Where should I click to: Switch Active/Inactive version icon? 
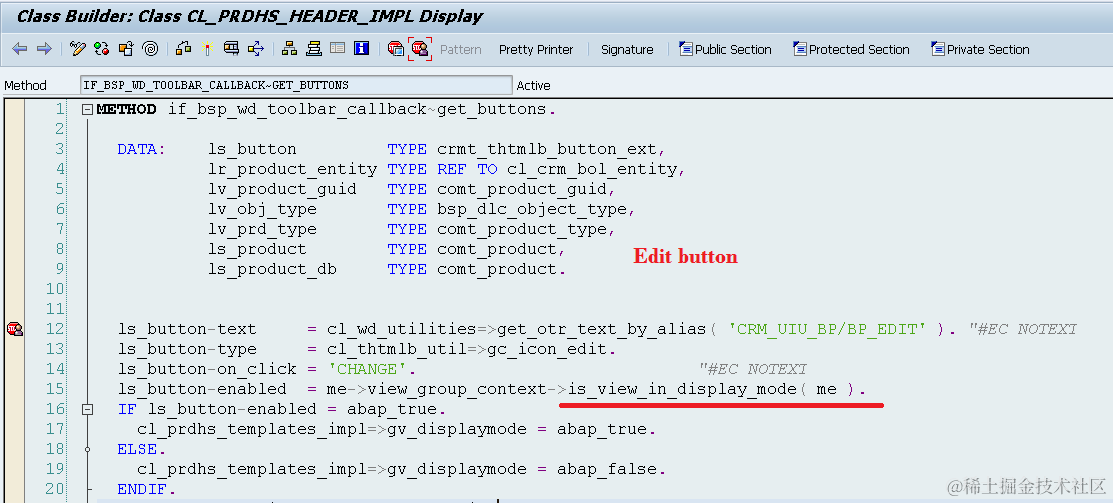(x=102, y=49)
